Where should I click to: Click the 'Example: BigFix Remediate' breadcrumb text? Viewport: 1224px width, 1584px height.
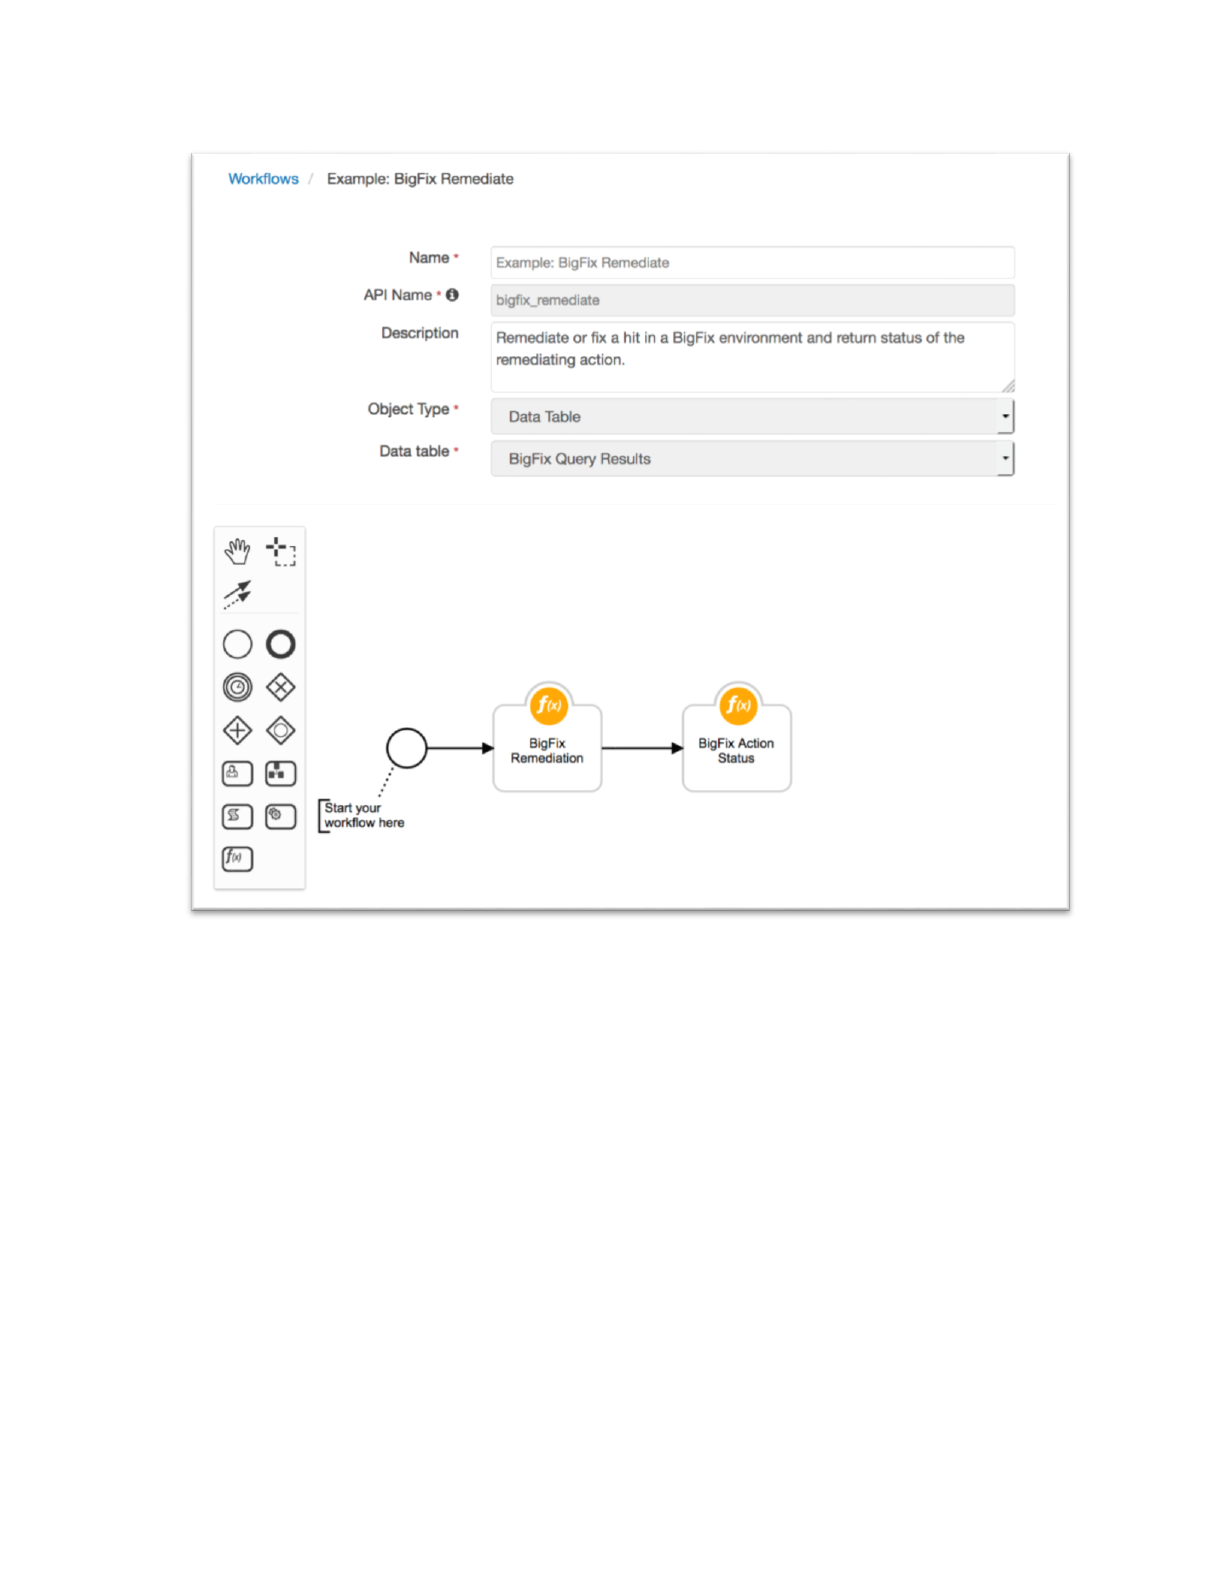point(420,179)
